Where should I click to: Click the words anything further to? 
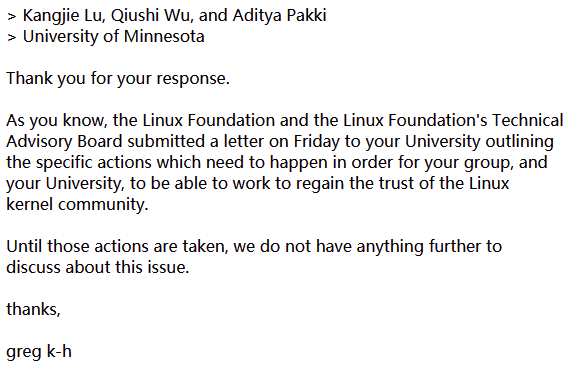[x=429, y=246]
